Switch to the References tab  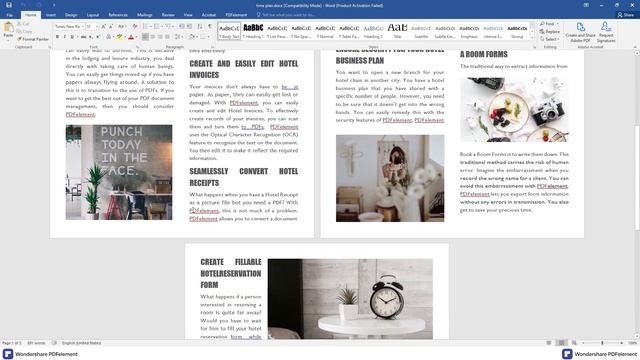(118, 15)
